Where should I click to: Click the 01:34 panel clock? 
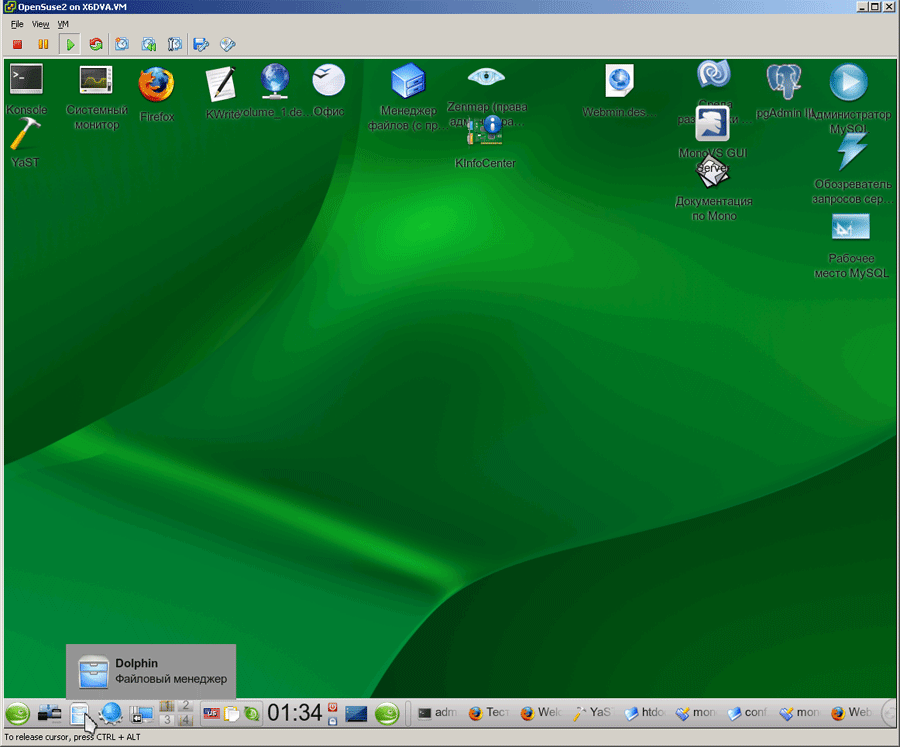294,713
